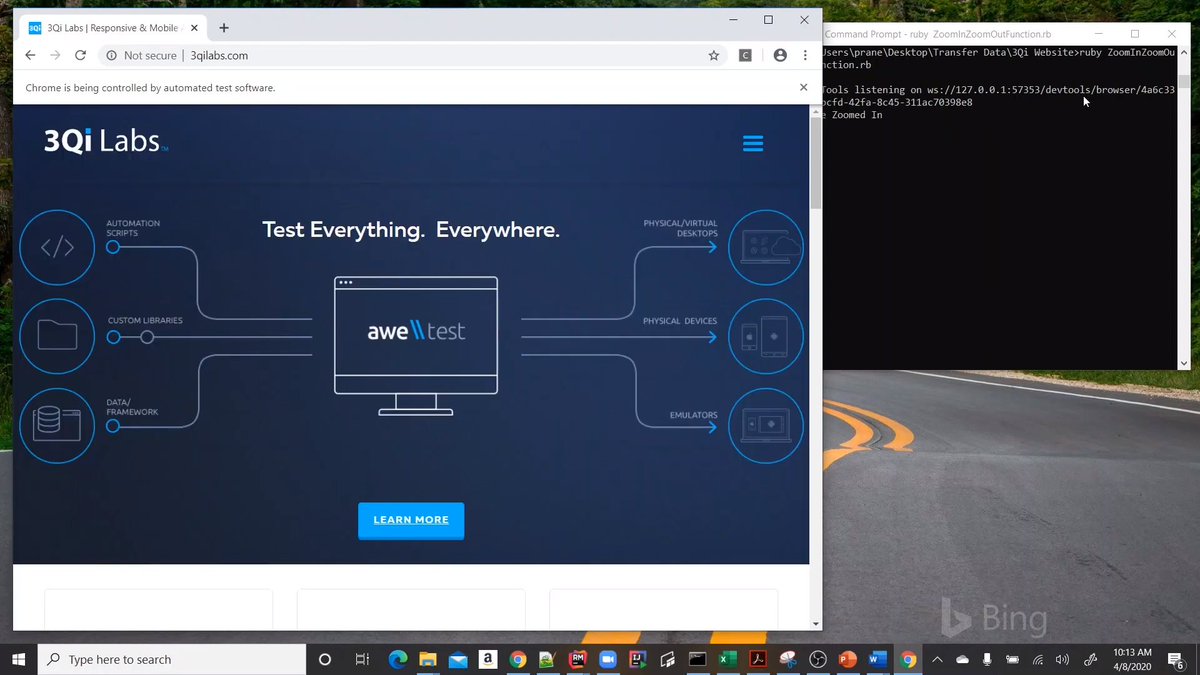Open the taskbar clock showing 10:13 AM
The height and width of the screenshot is (675, 1200).
coord(1132,659)
